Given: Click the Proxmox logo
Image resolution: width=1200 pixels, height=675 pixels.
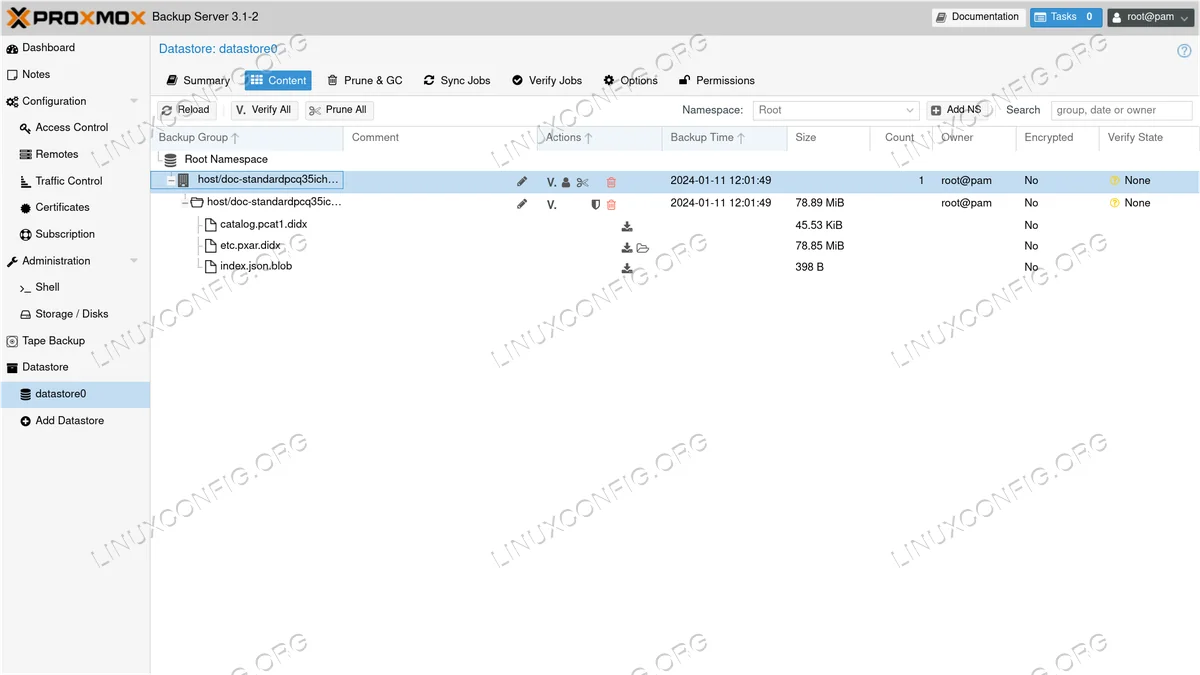Looking at the screenshot, I should point(74,17).
